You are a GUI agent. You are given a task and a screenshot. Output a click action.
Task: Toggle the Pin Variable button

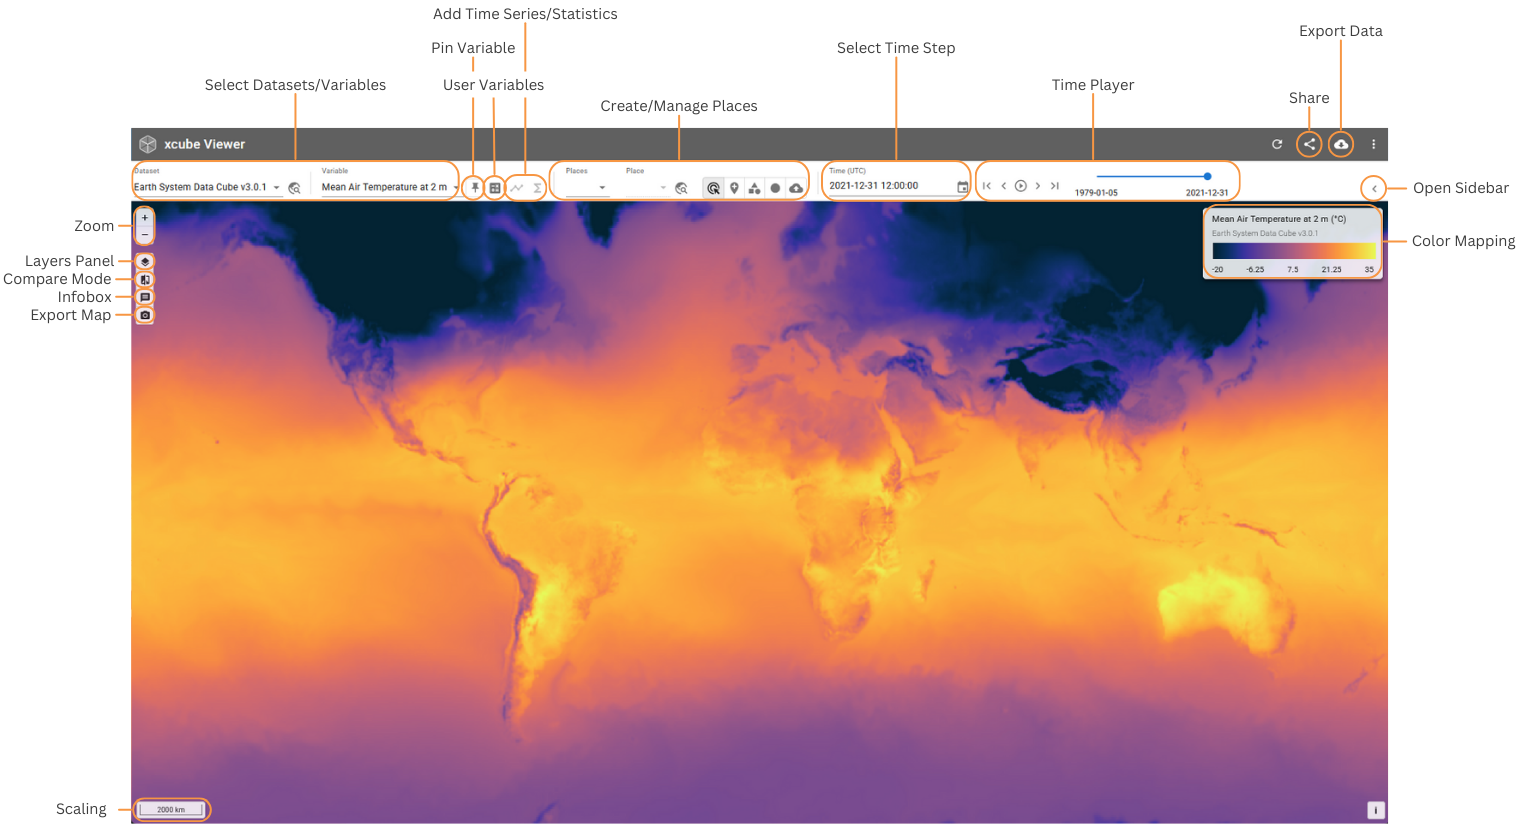(475, 188)
